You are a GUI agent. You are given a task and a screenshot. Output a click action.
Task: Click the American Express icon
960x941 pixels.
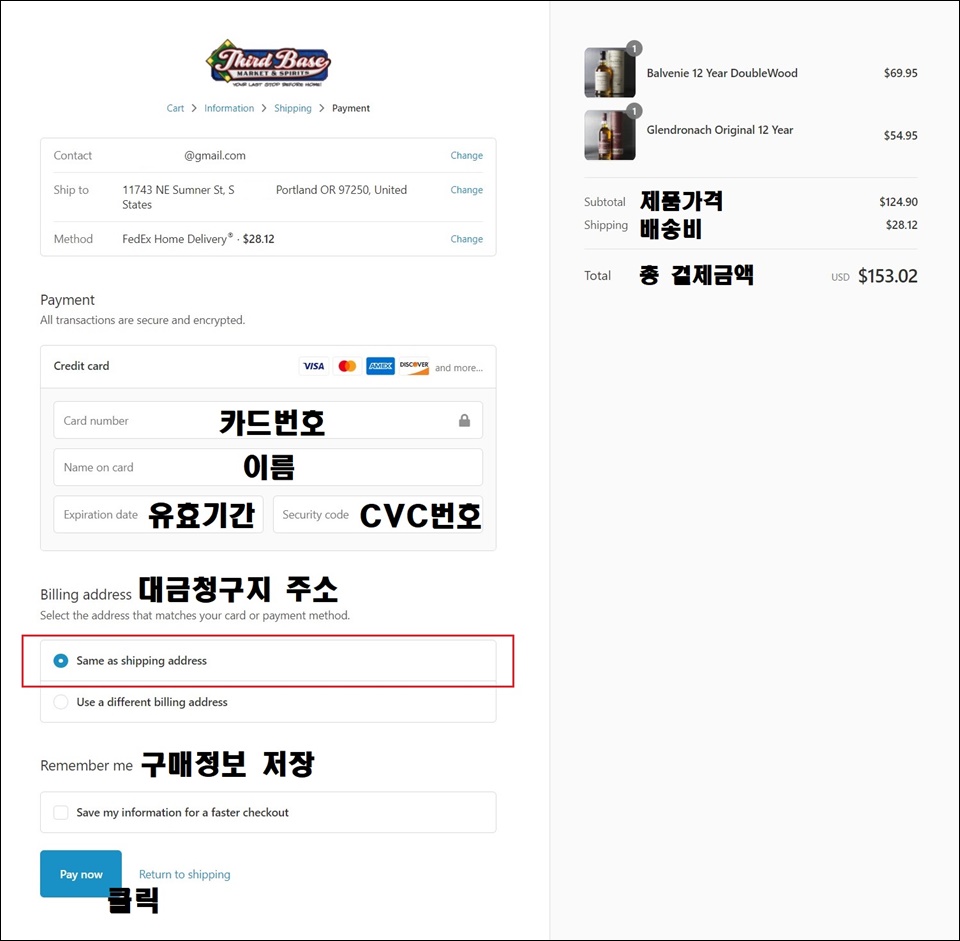pyautogui.click(x=380, y=366)
